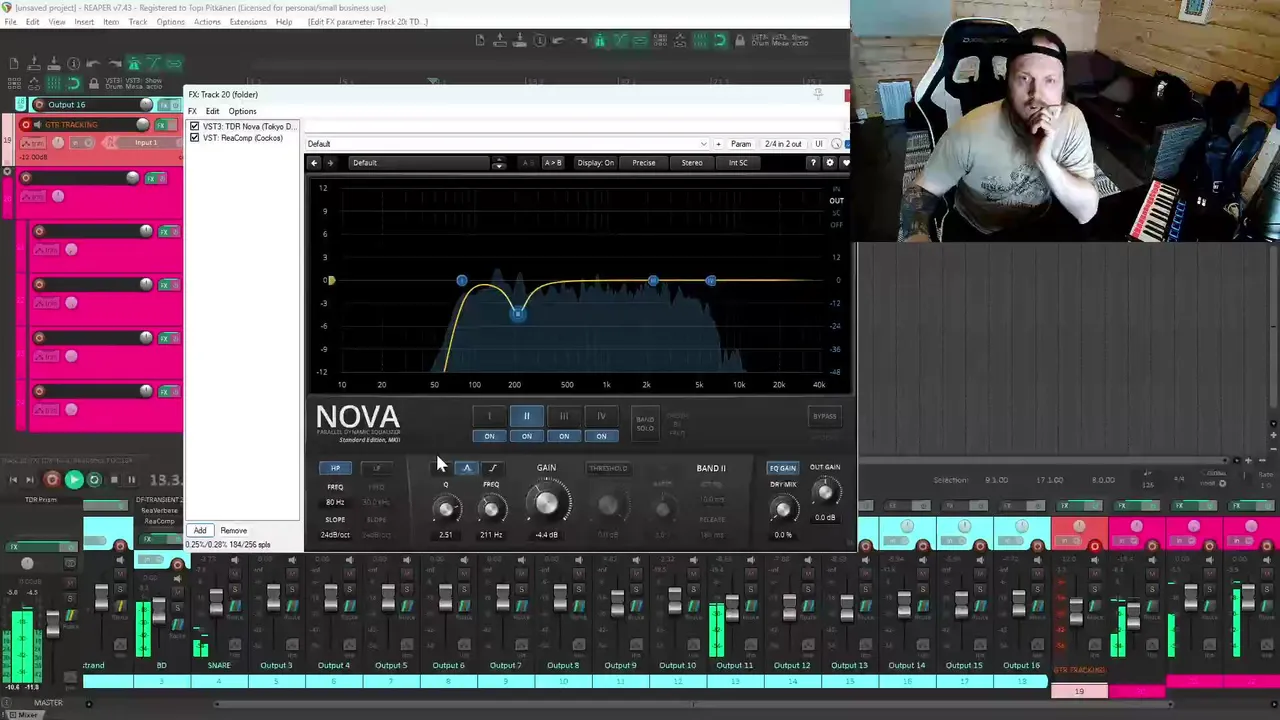Toggle VST: ReaComp plugin checkbox
Viewport: 1280px width, 720px height.
coord(194,138)
